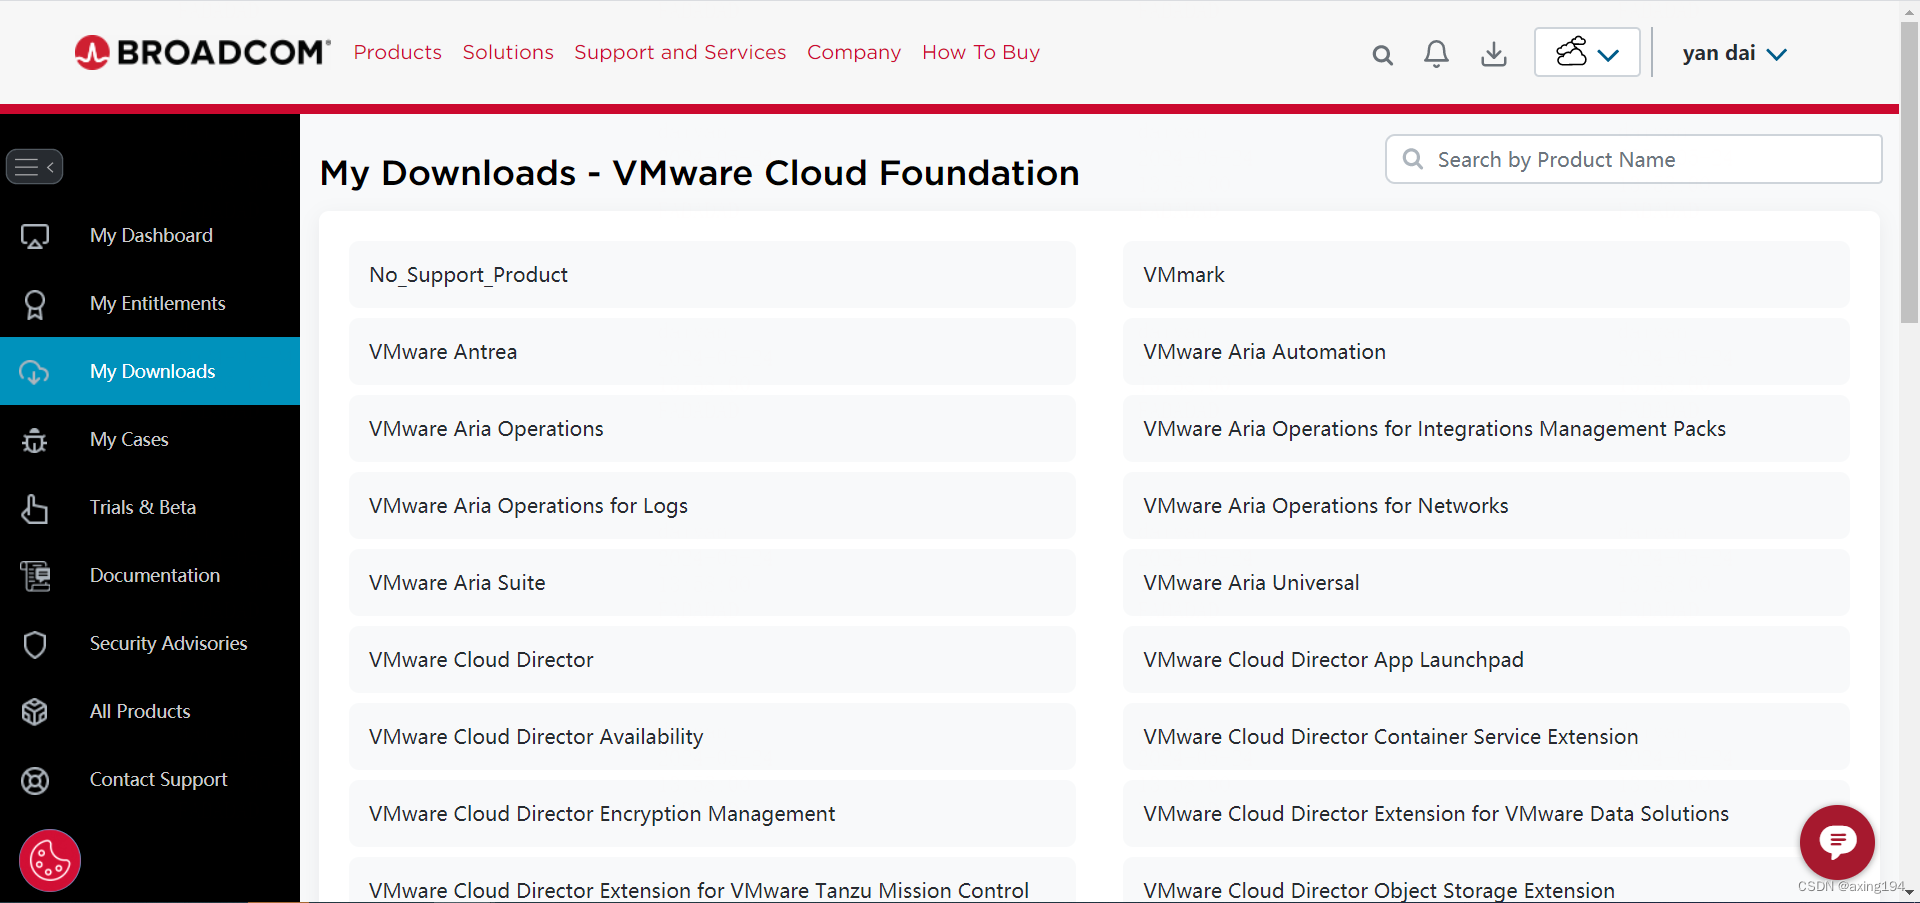
Task: Open VMware Aria Automation
Action: (x=1486, y=352)
